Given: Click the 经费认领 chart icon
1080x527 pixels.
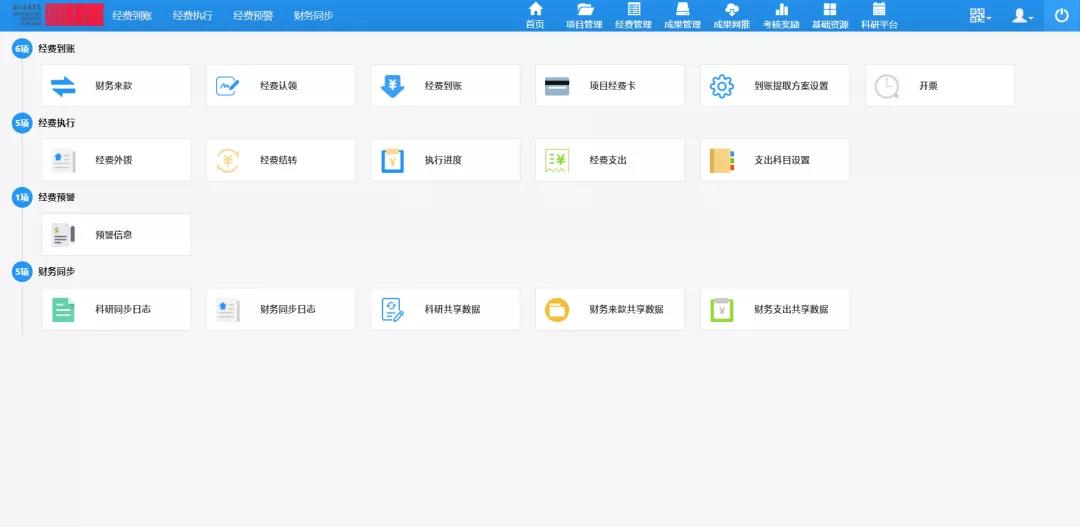Looking at the screenshot, I should pyautogui.click(x=228, y=86).
